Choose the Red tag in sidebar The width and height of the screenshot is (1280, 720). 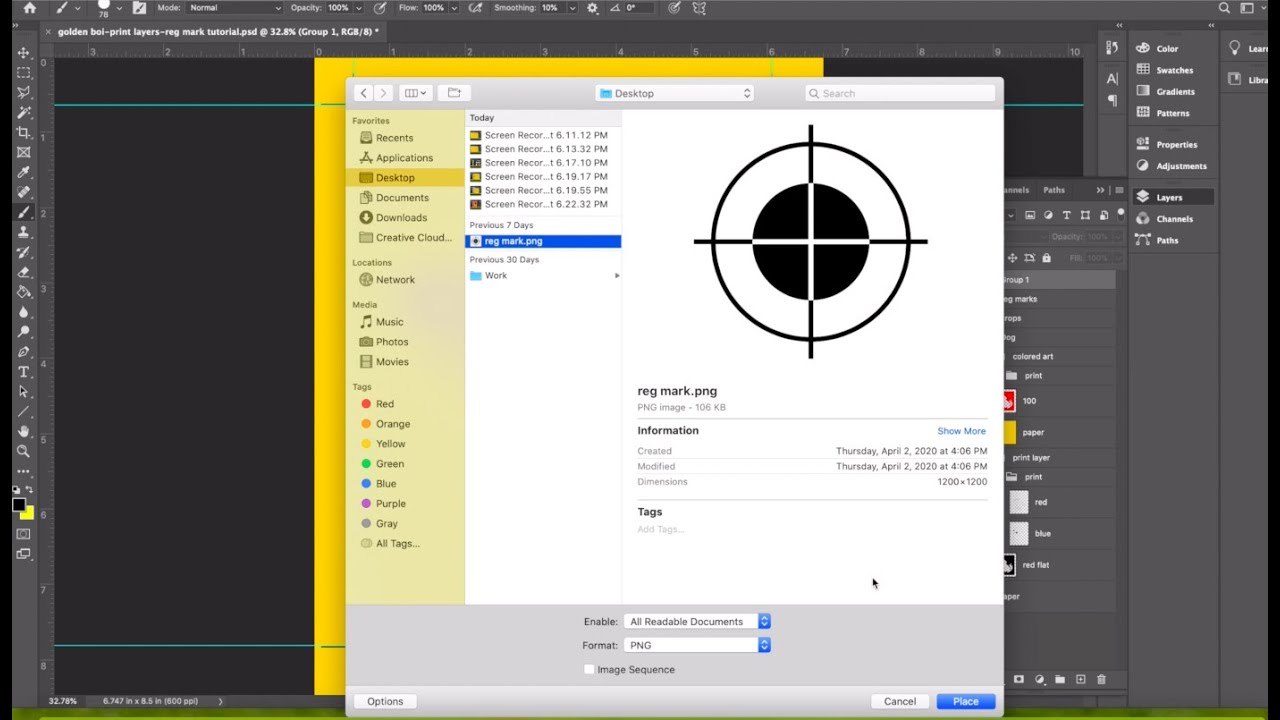[385, 404]
